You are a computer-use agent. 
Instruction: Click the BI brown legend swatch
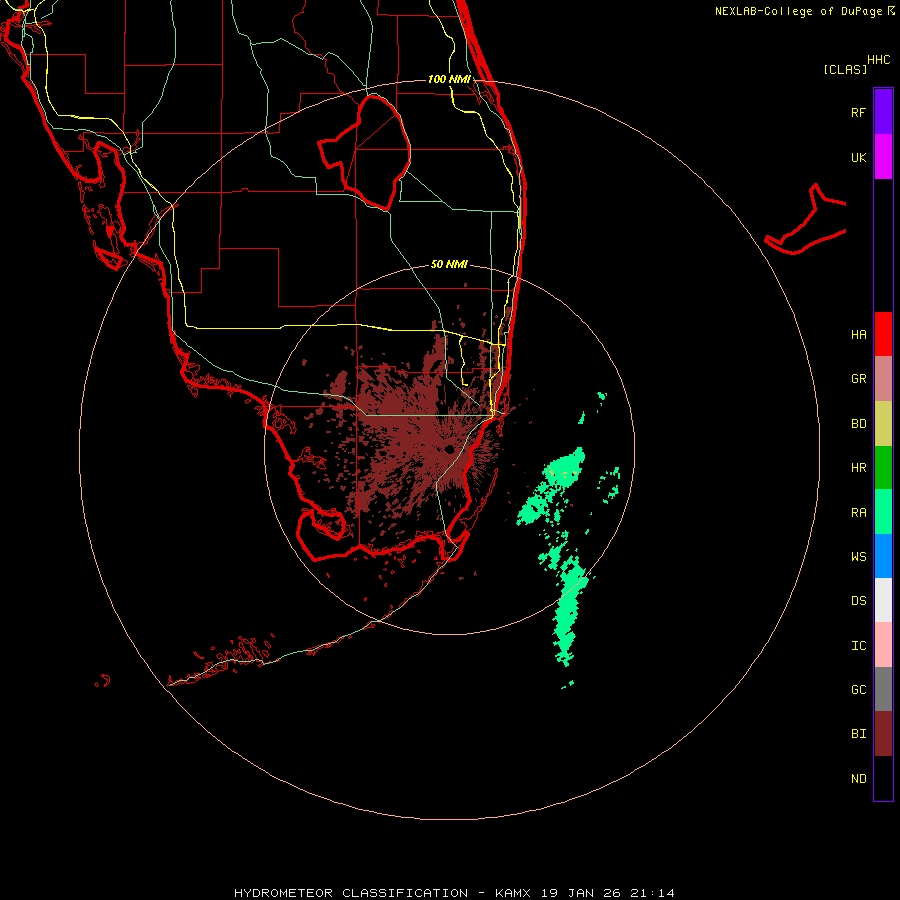pos(883,734)
